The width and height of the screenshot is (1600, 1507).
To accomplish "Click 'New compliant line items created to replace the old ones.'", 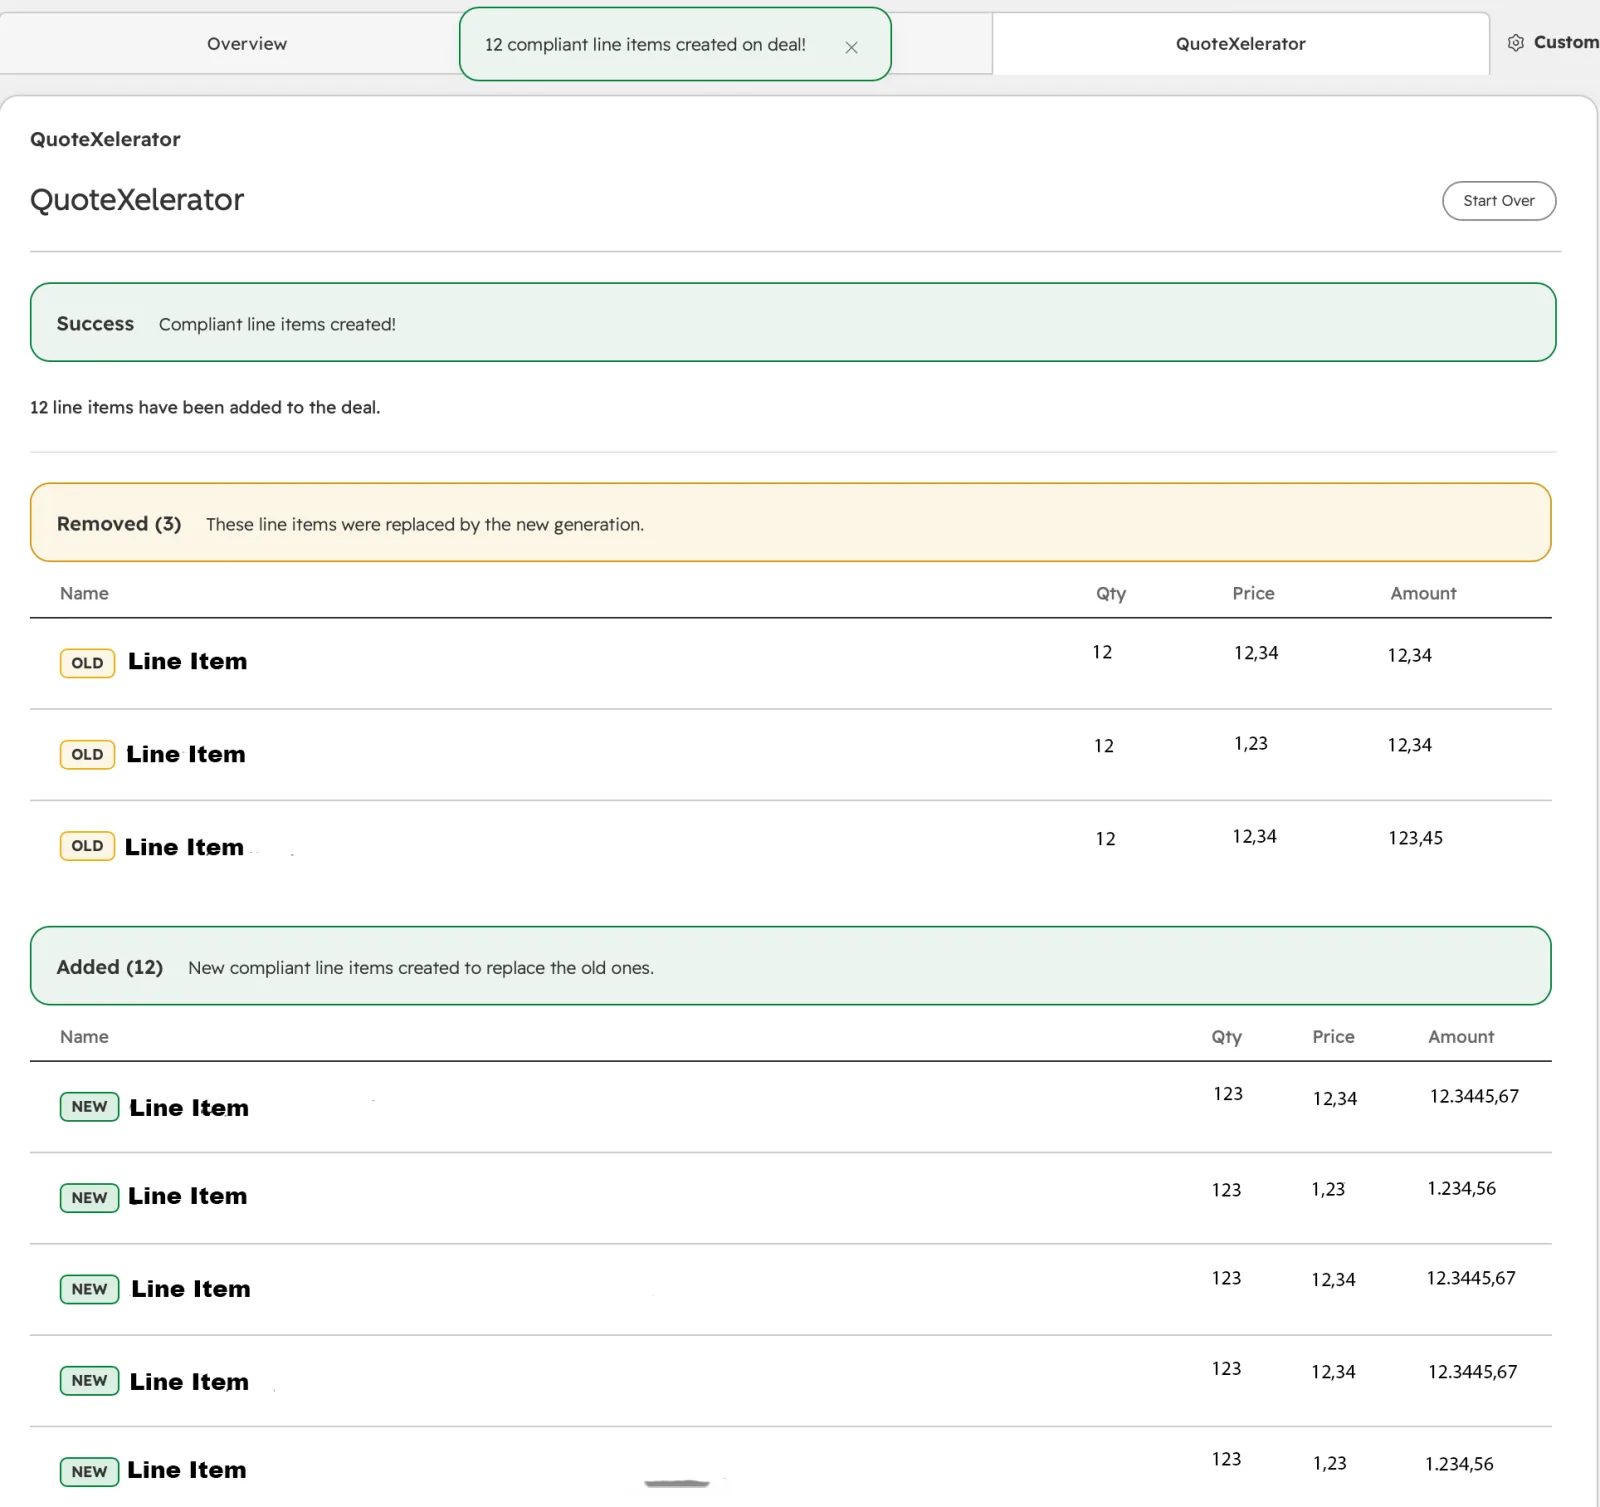I will click(x=421, y=968).
